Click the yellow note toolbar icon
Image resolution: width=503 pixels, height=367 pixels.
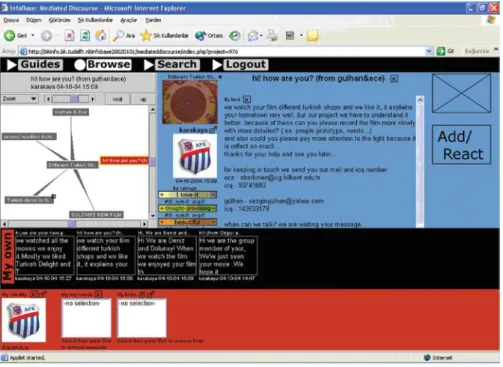[x=313, y=35]
